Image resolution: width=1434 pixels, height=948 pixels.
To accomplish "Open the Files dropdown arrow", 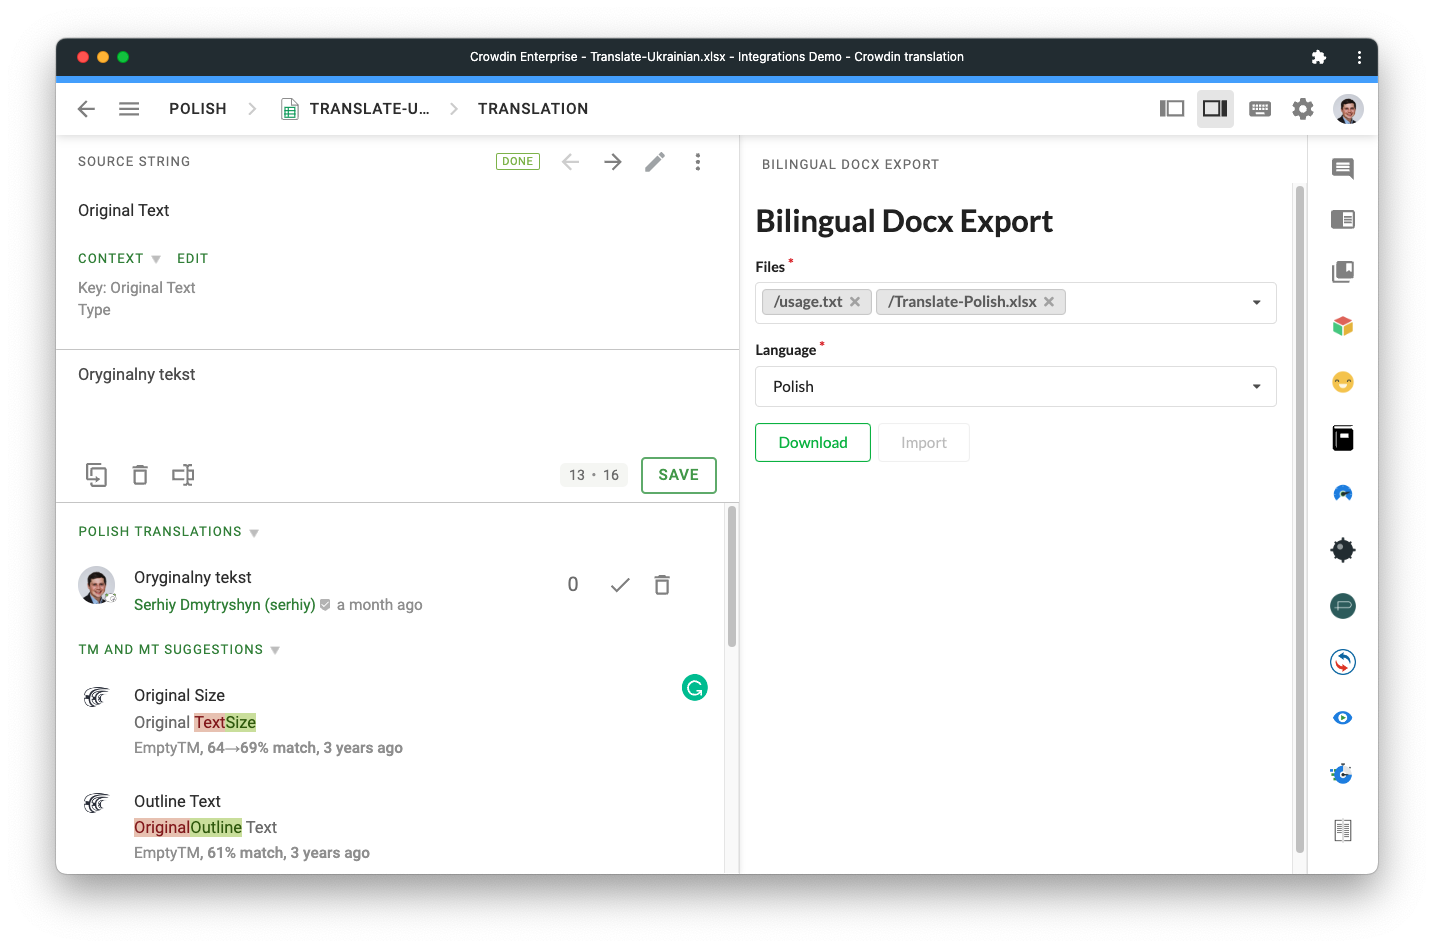I will click(x=1257, y=303).
